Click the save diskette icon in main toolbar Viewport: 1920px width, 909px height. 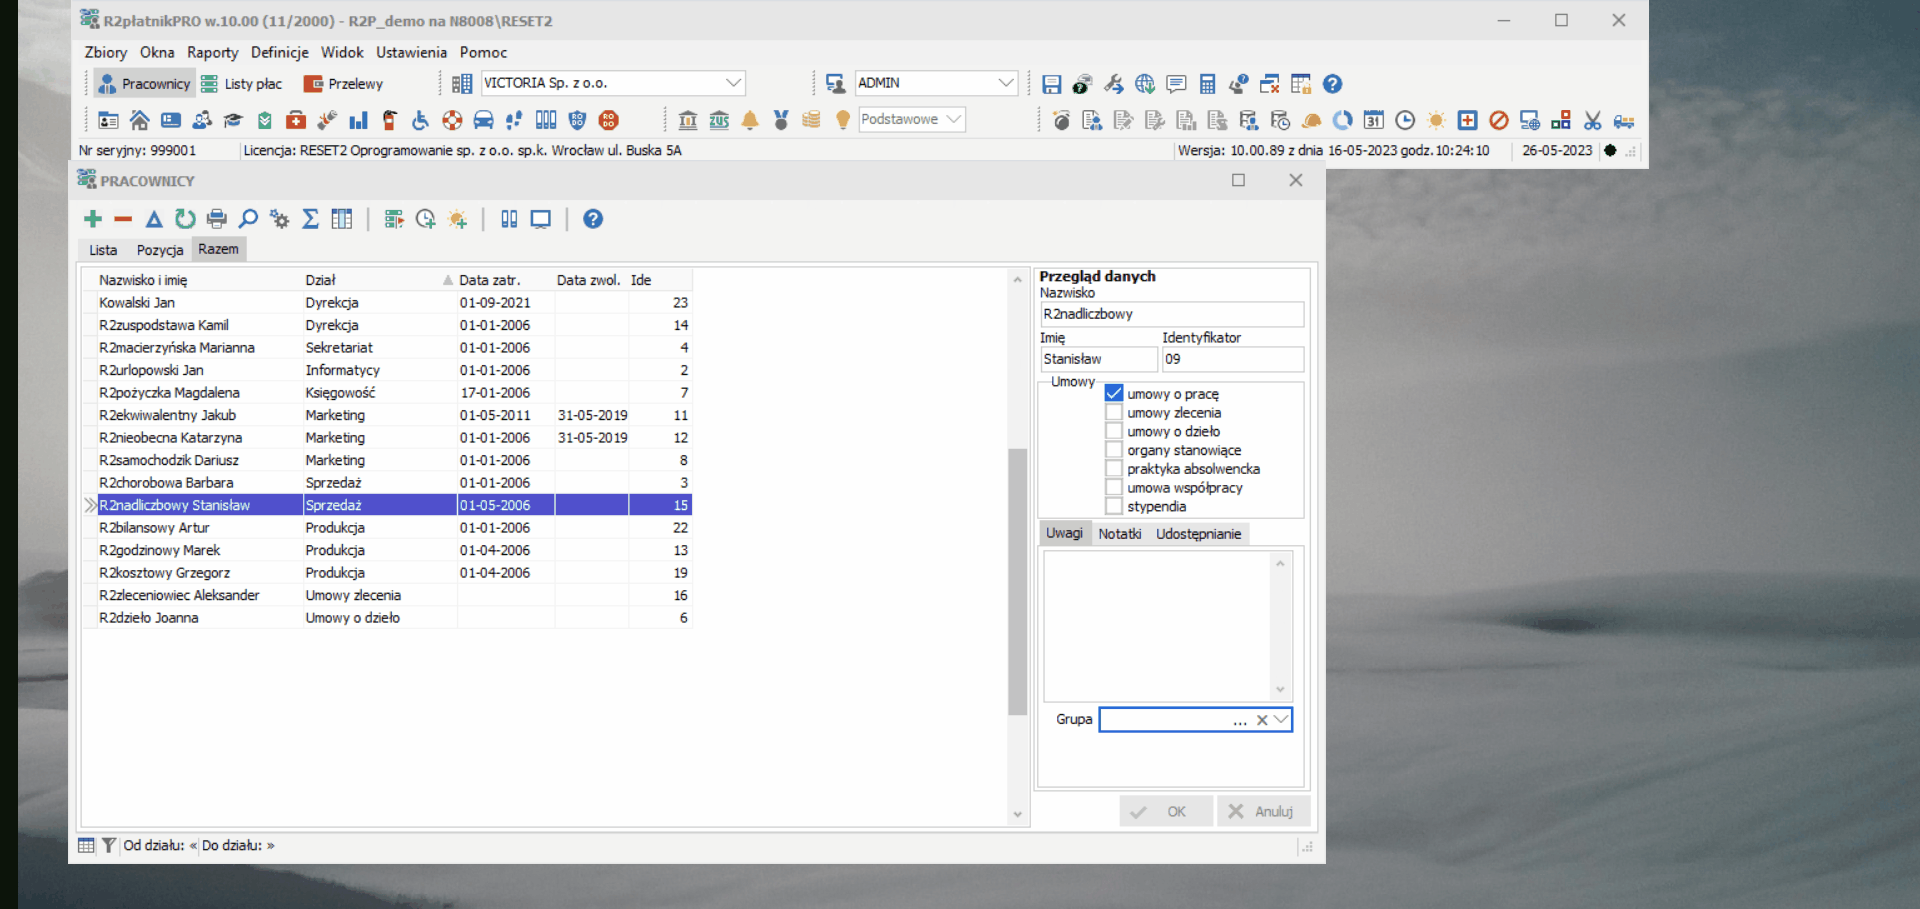pyautogui.click(x=1051, y=84)
